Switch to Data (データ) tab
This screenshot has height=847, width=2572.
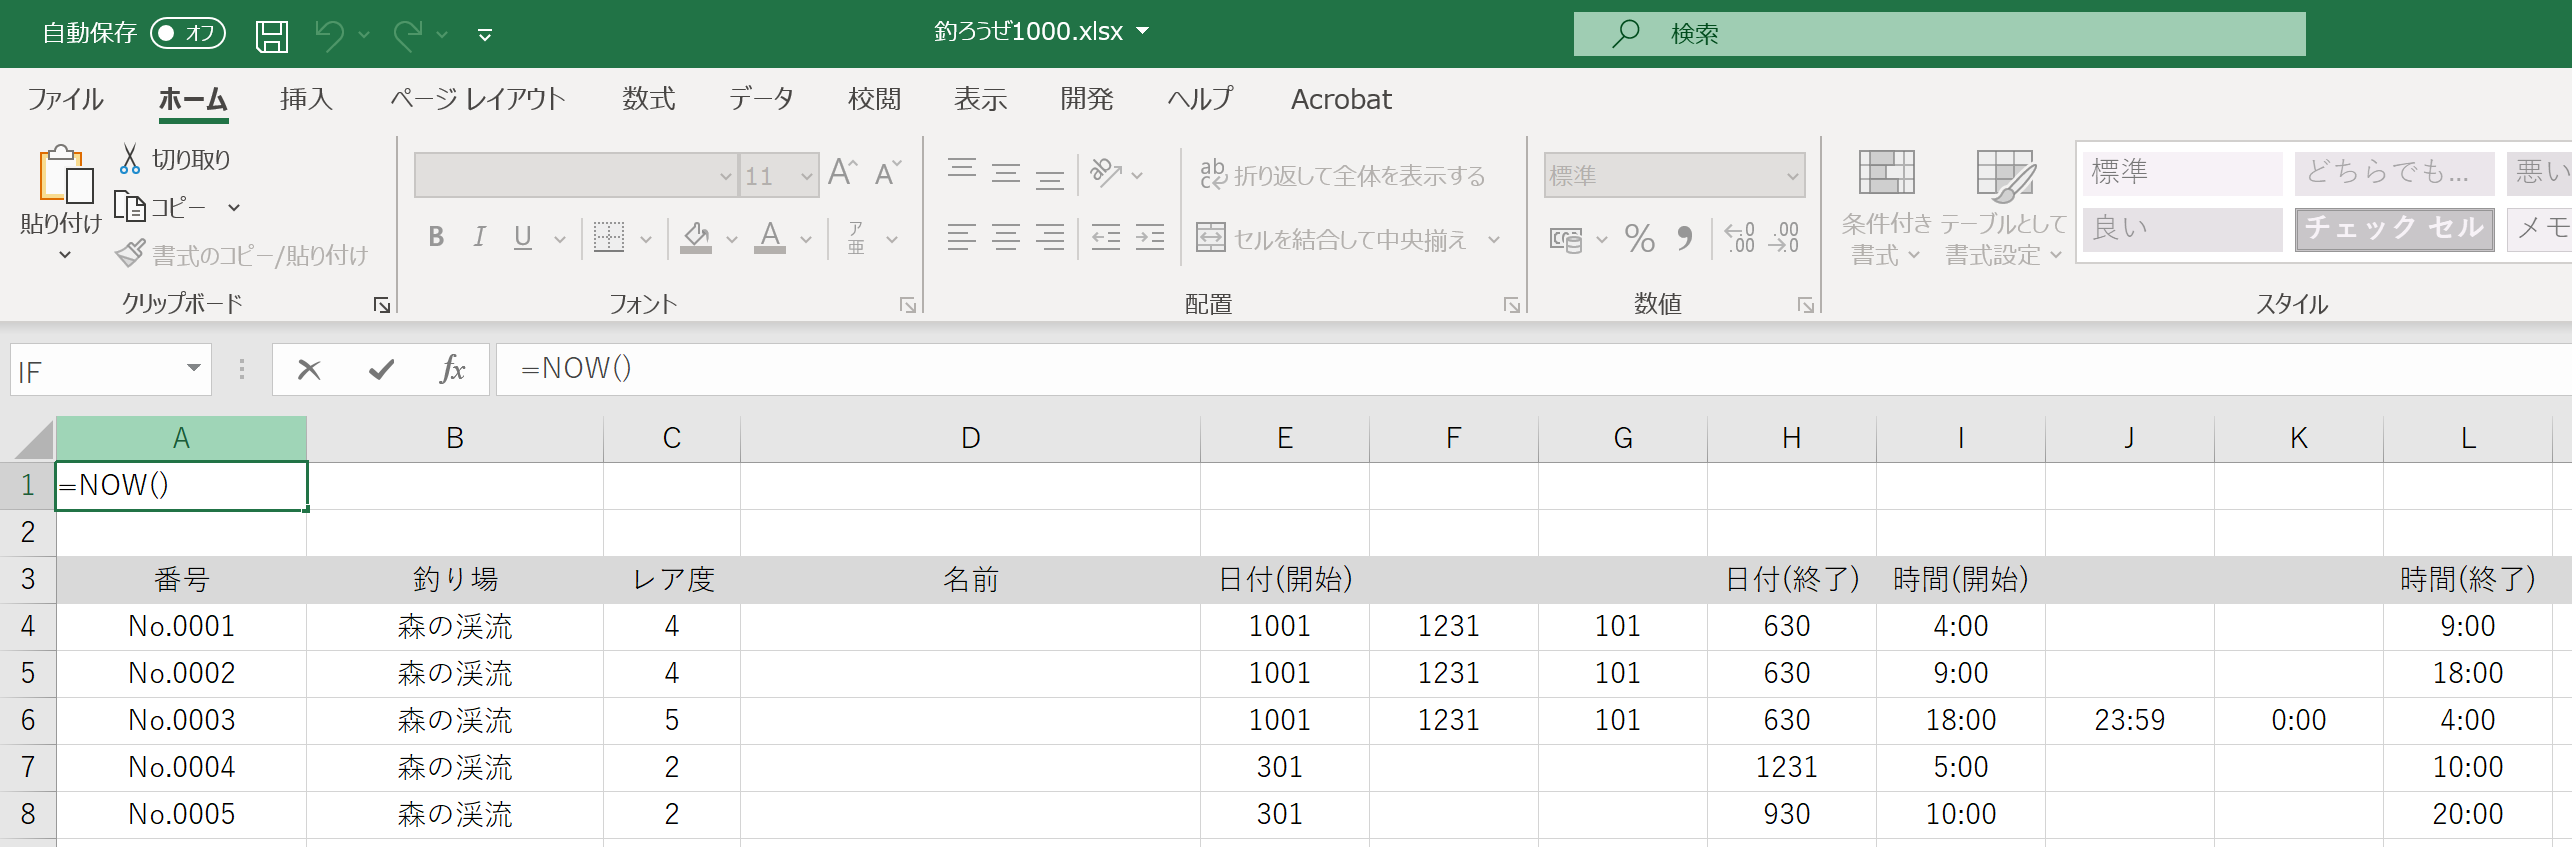(x=761, y=99)
